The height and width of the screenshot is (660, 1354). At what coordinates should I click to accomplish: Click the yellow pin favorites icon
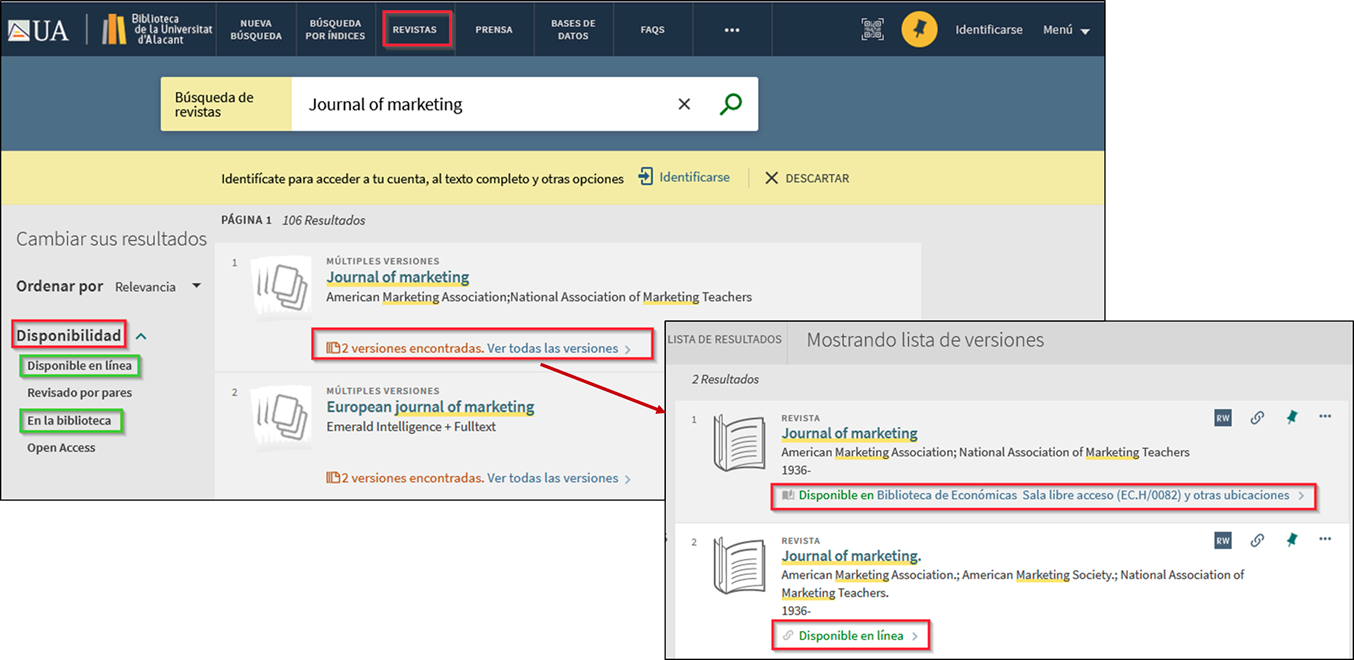(919, 29)
